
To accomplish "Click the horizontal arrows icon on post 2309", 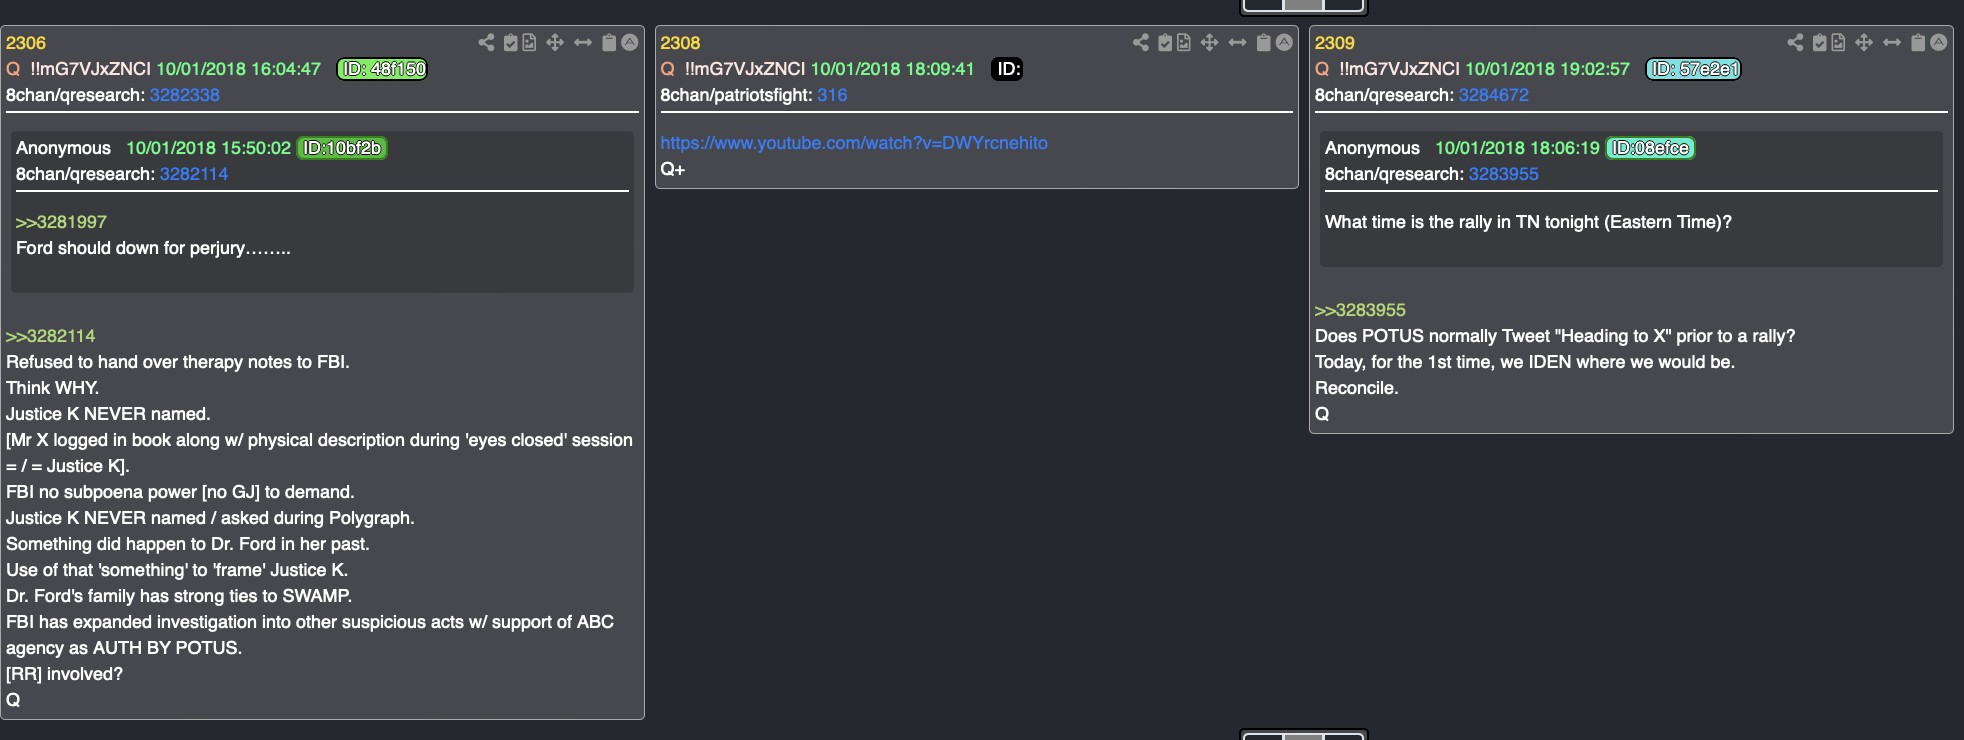I will pyautogui.click(x=1892, y=42).
